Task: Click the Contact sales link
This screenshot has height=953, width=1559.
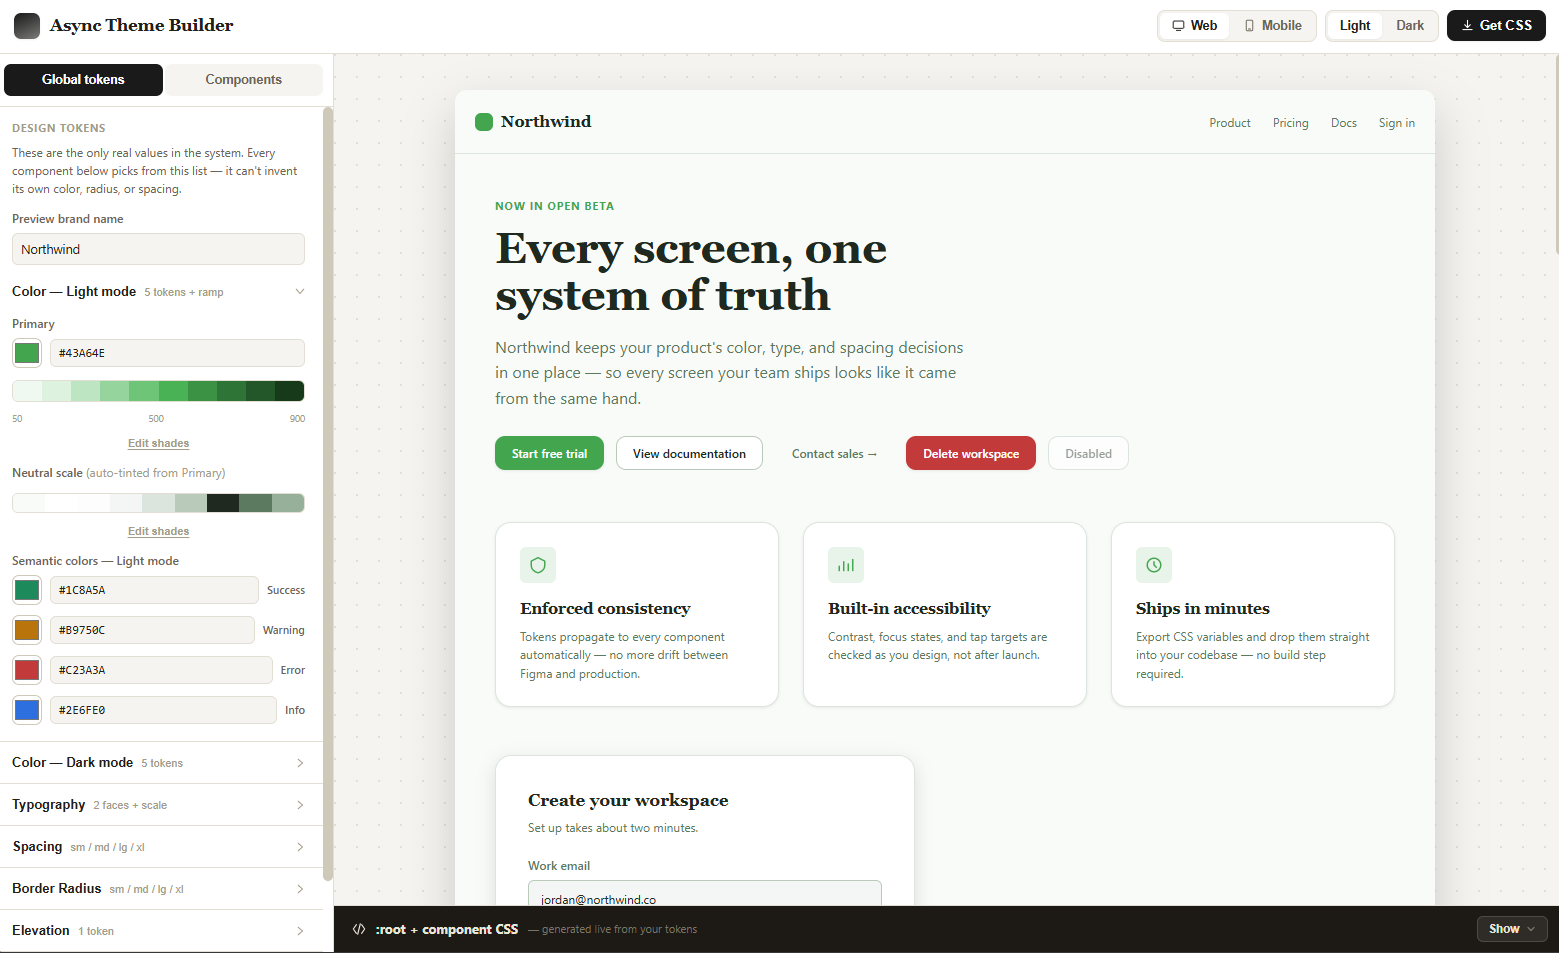Action: pos(834,454)
